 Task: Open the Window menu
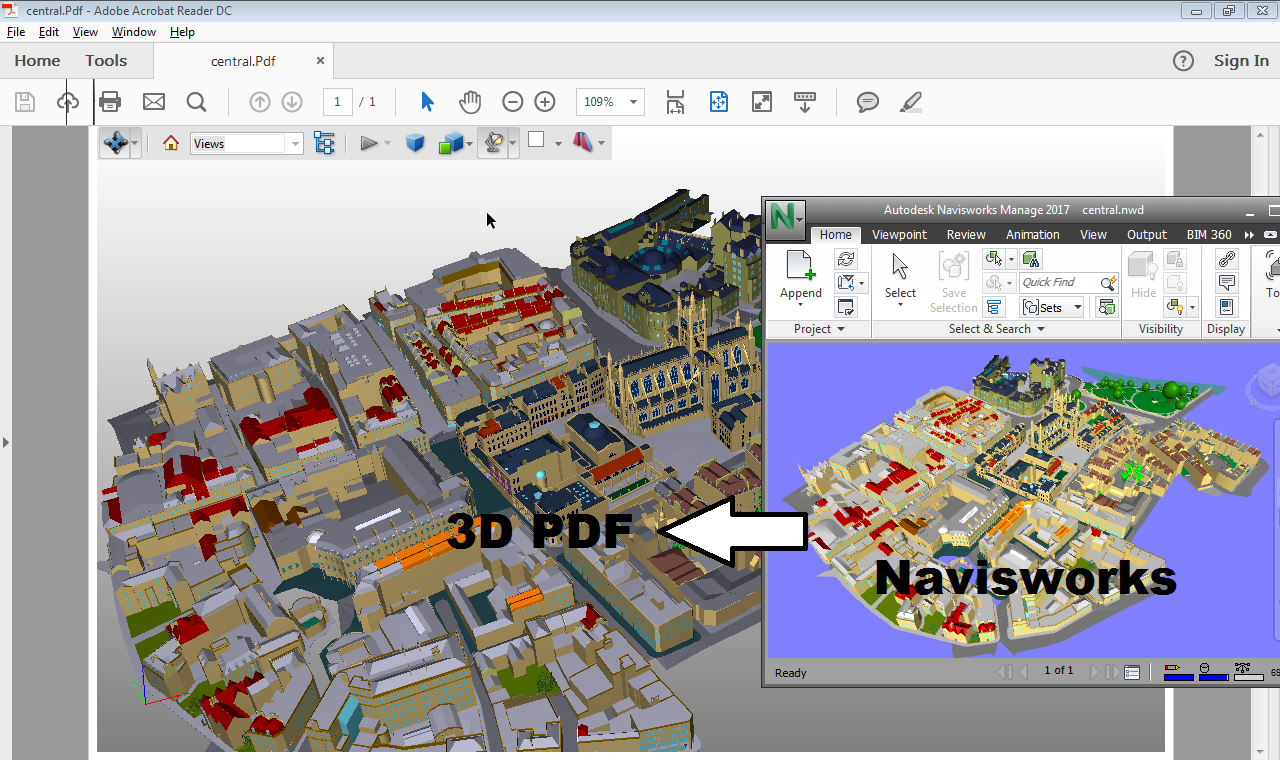pyautogui.click(x=133, y=32)
